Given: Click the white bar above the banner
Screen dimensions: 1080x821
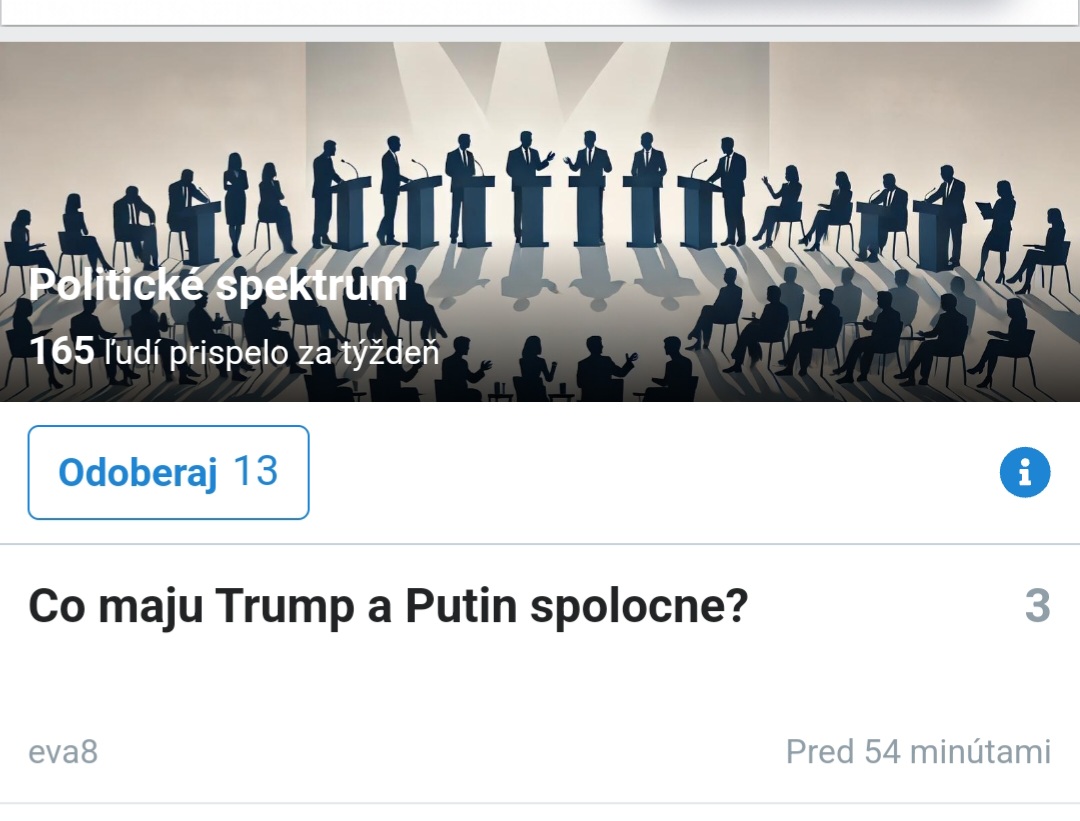Looking at the screenshot, I should point(540,12).
